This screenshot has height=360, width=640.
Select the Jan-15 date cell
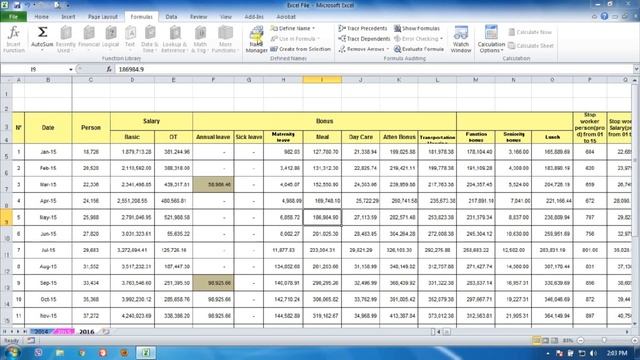coord(48,152)
